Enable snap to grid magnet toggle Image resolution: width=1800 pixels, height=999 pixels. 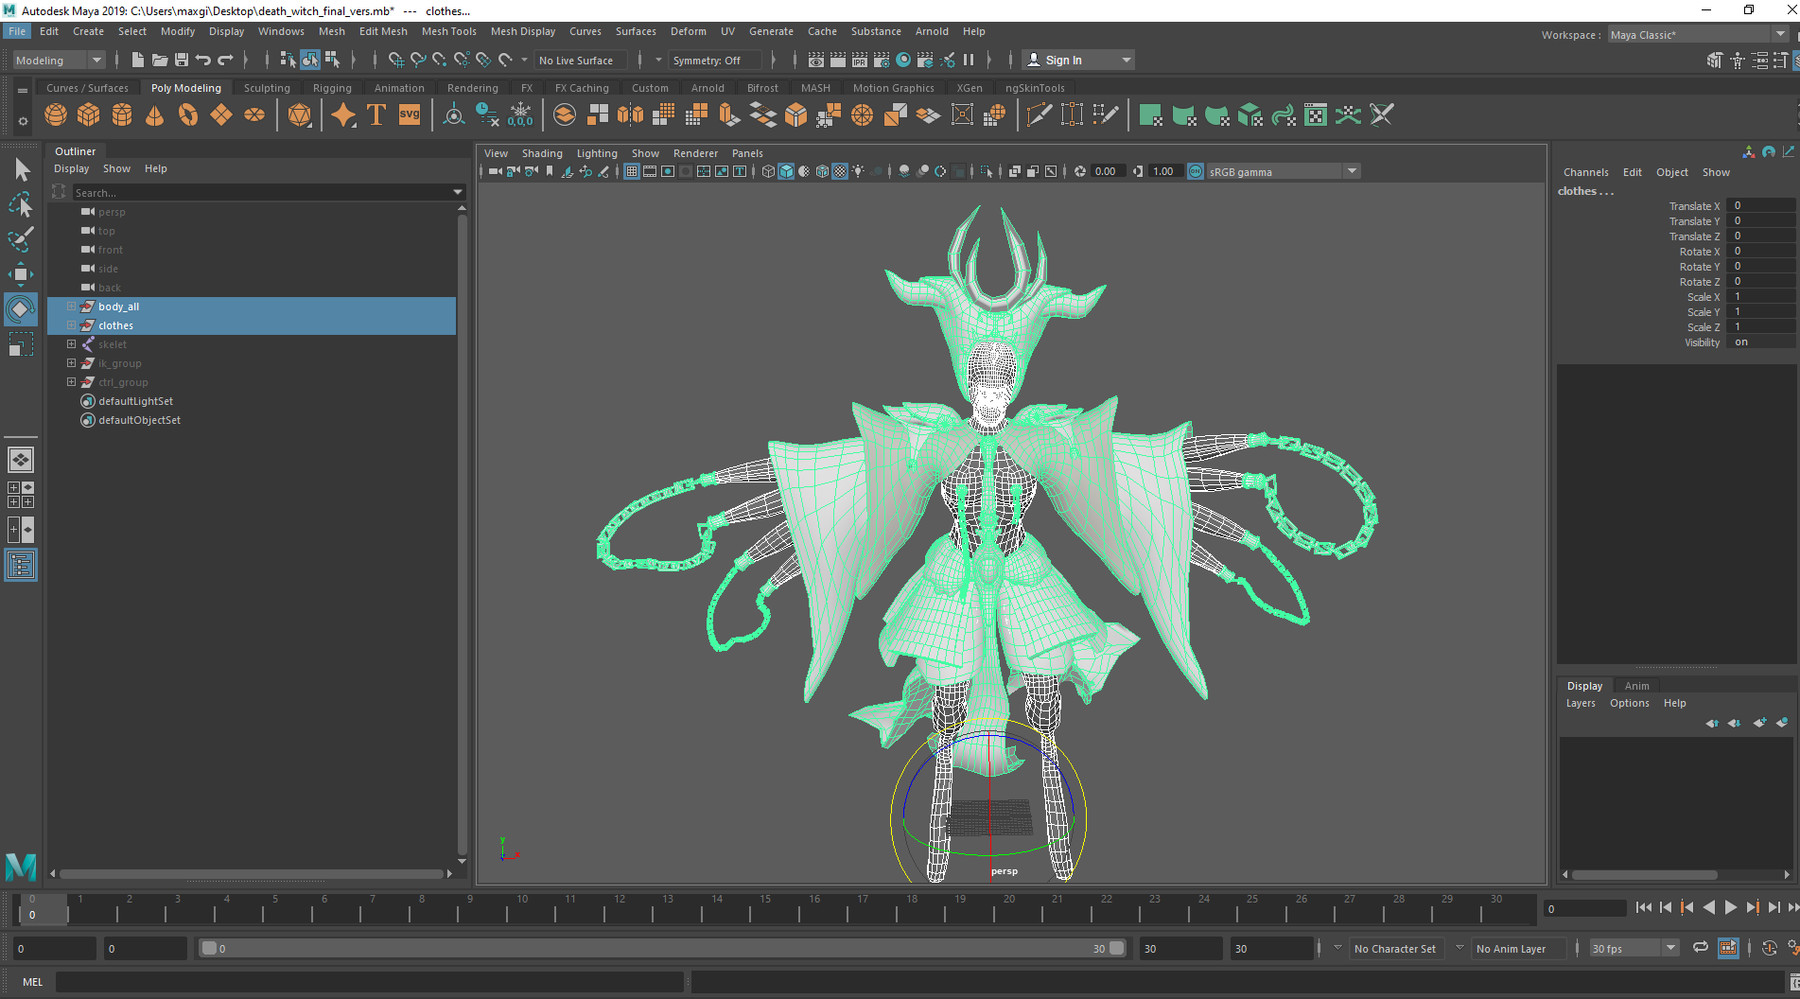[x=397, y=60]
